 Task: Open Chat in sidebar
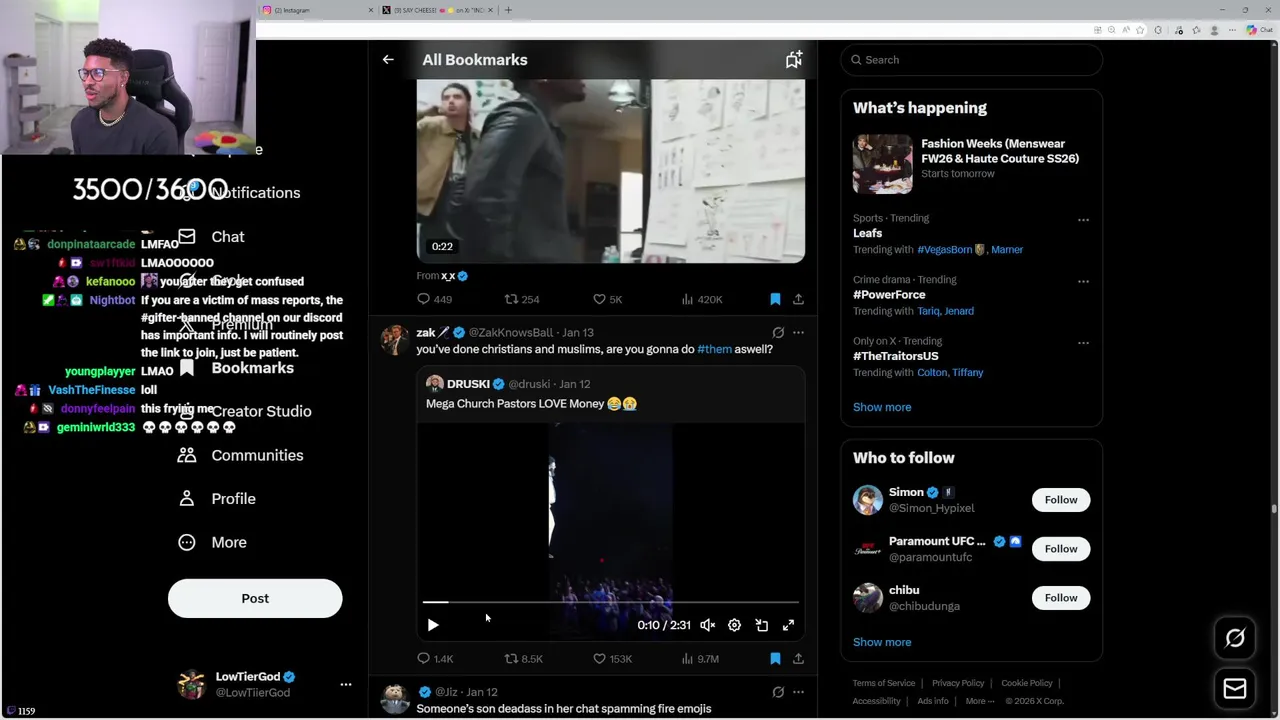pos(212,237)
